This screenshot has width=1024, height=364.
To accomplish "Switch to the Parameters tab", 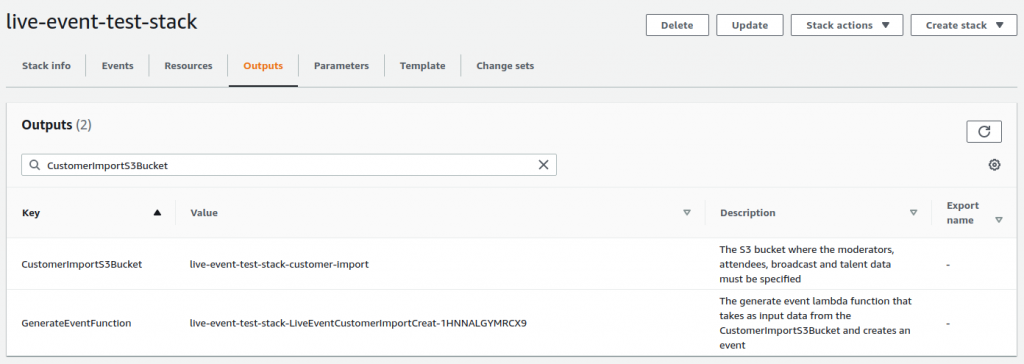I will pos(341,66).
